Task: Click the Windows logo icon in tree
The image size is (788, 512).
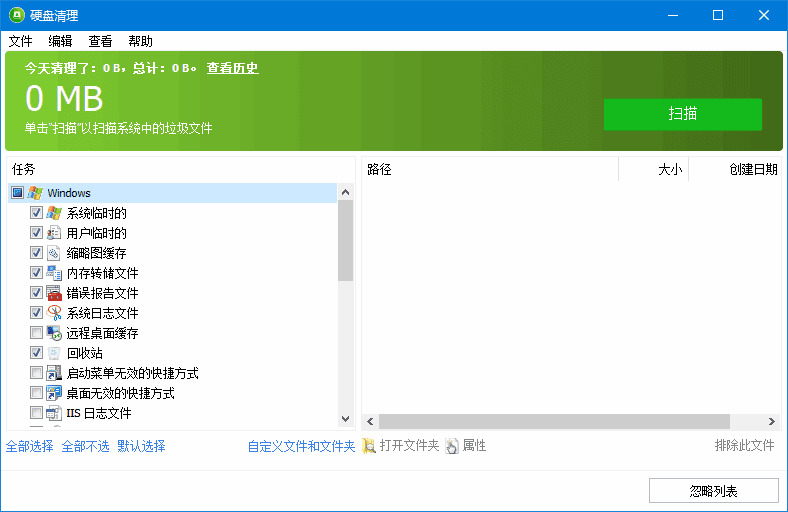Action: (36, 193)
